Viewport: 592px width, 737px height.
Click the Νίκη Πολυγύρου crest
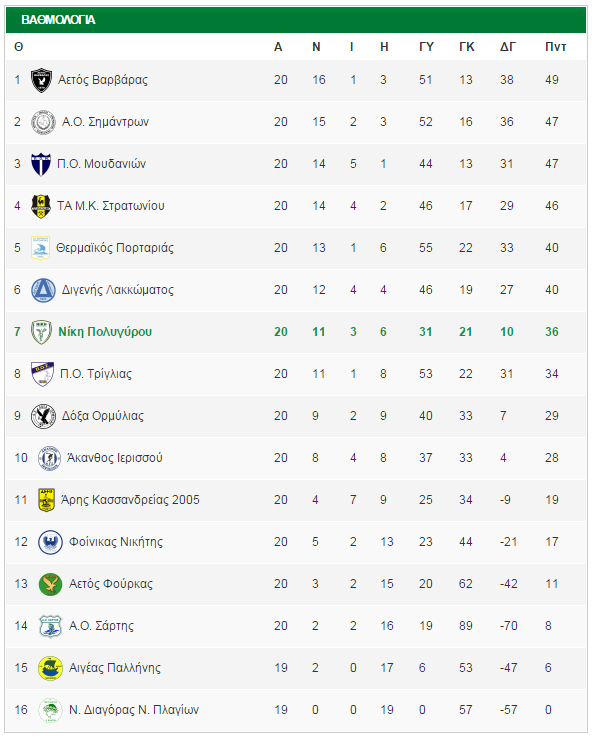[41, 332]
